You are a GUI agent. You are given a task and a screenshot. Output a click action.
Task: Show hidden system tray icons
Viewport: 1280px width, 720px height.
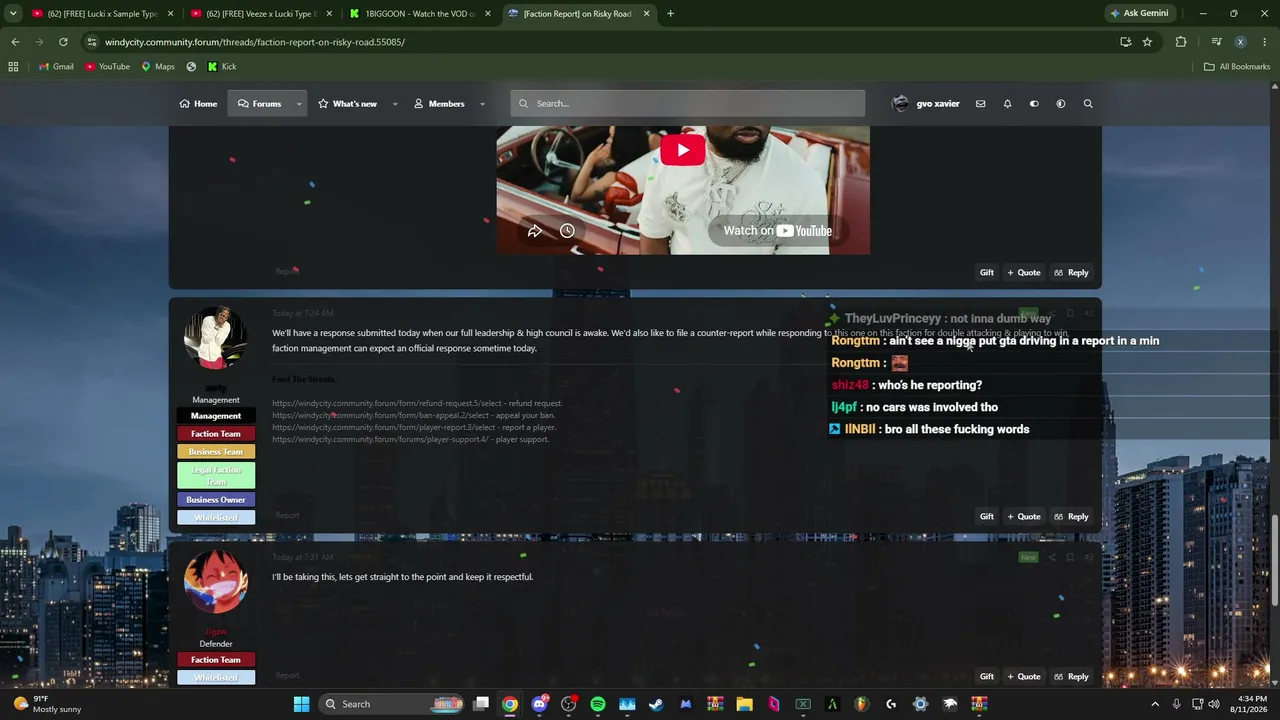click(x=1155, y=704)
